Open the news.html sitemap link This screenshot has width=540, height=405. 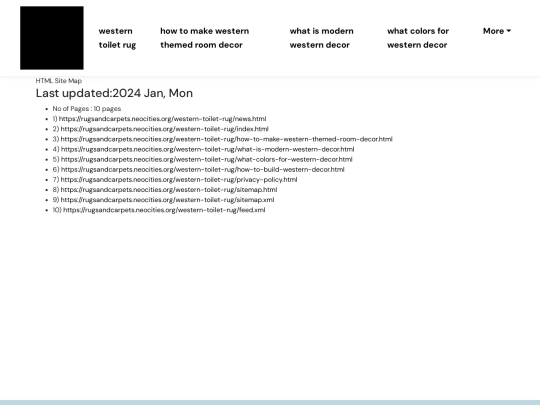pyautogui.click(x=162, y=119)
